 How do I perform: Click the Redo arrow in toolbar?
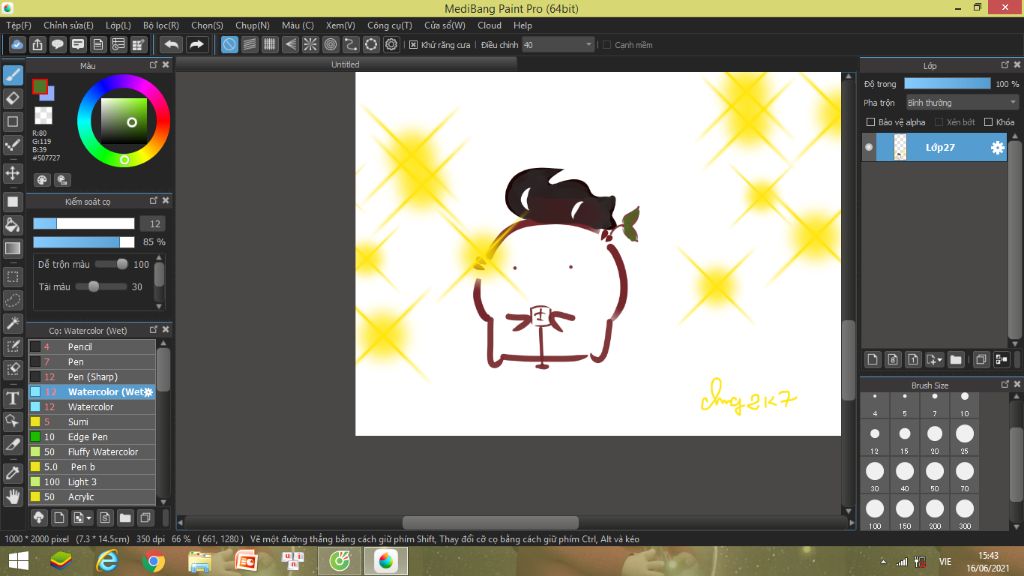196,44
